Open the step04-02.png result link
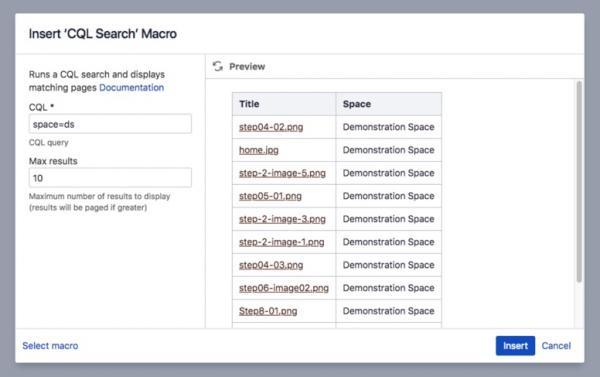The image size is (600, 377). tap(271, 127)
